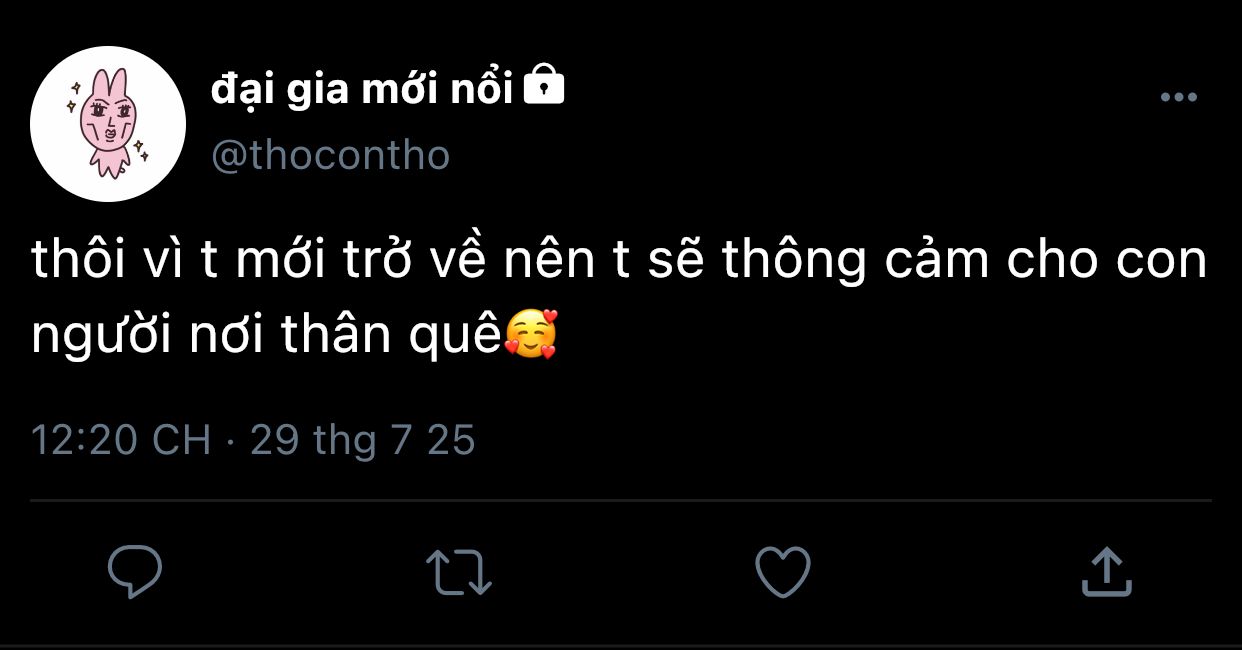Share the tweet via upload arrow icon
Viewport: 1242px width, 650px height.
click(x=1107, y=571)
